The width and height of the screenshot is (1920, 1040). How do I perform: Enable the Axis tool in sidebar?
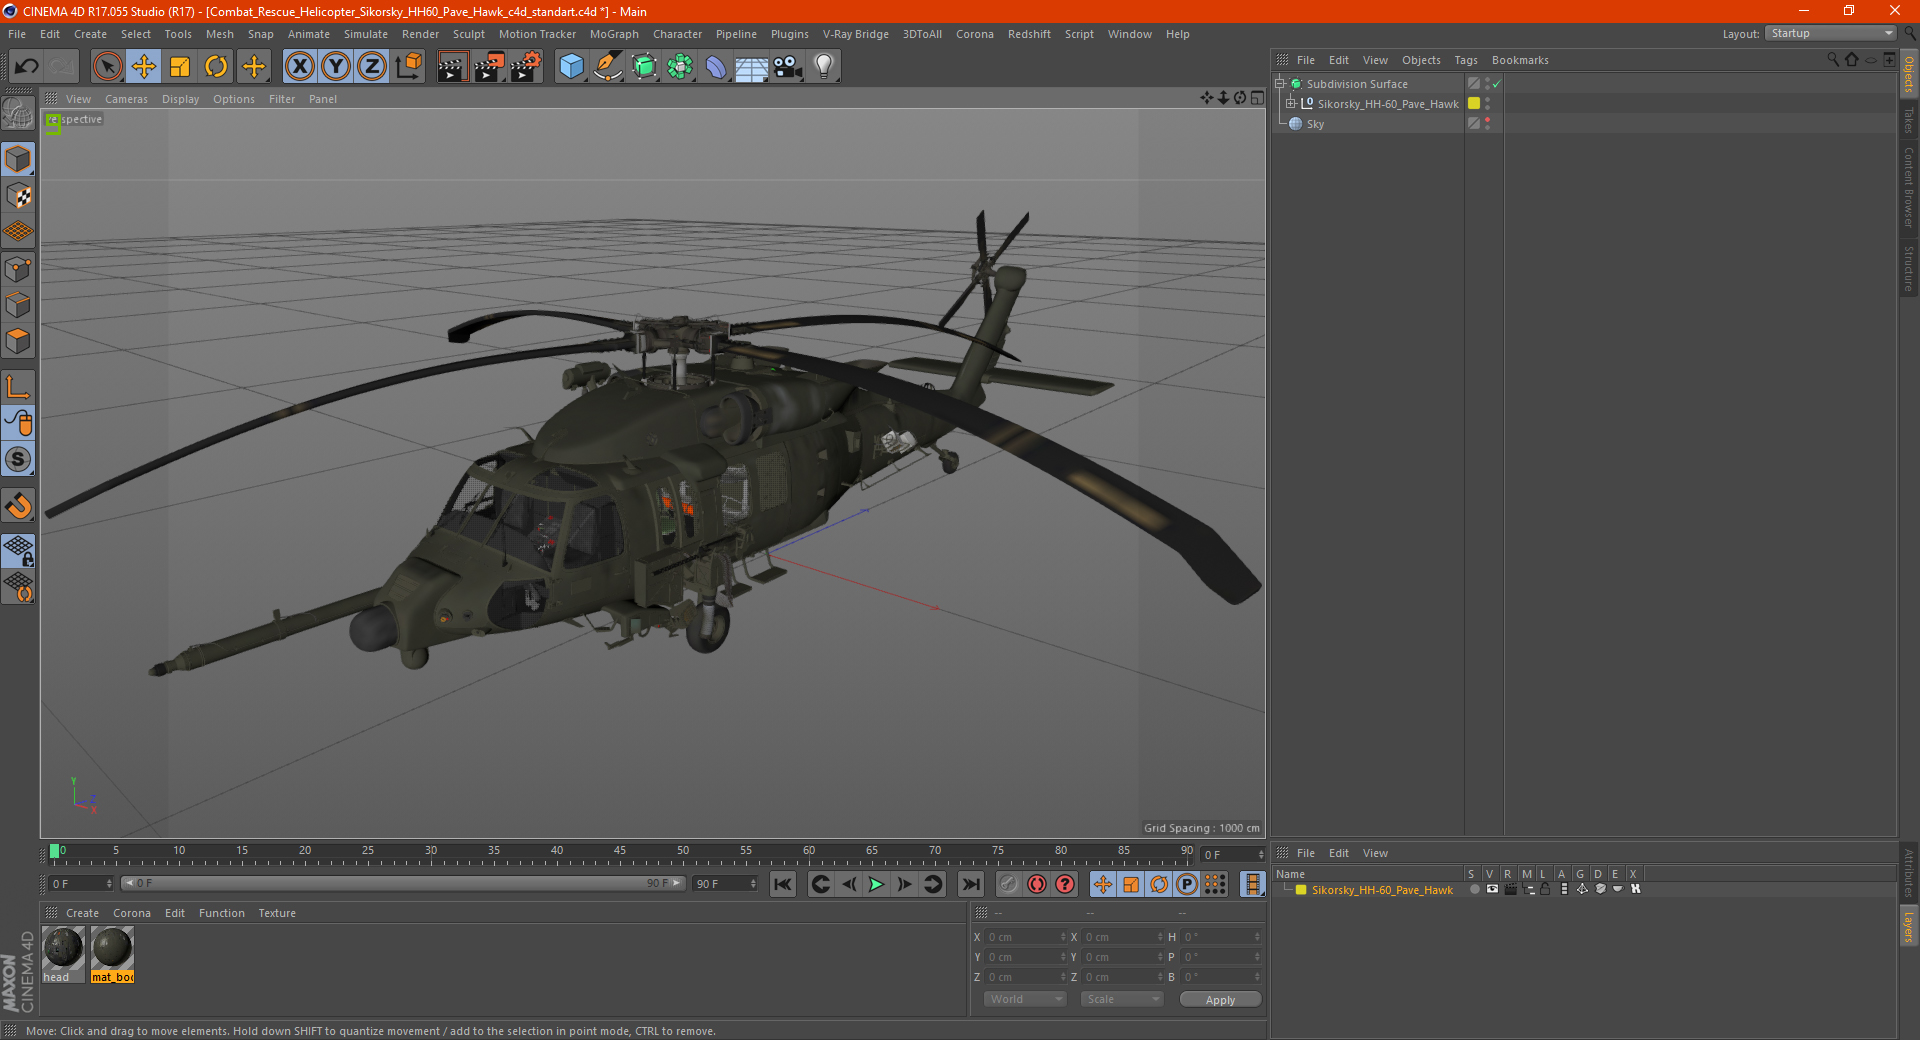coord(18,386)
